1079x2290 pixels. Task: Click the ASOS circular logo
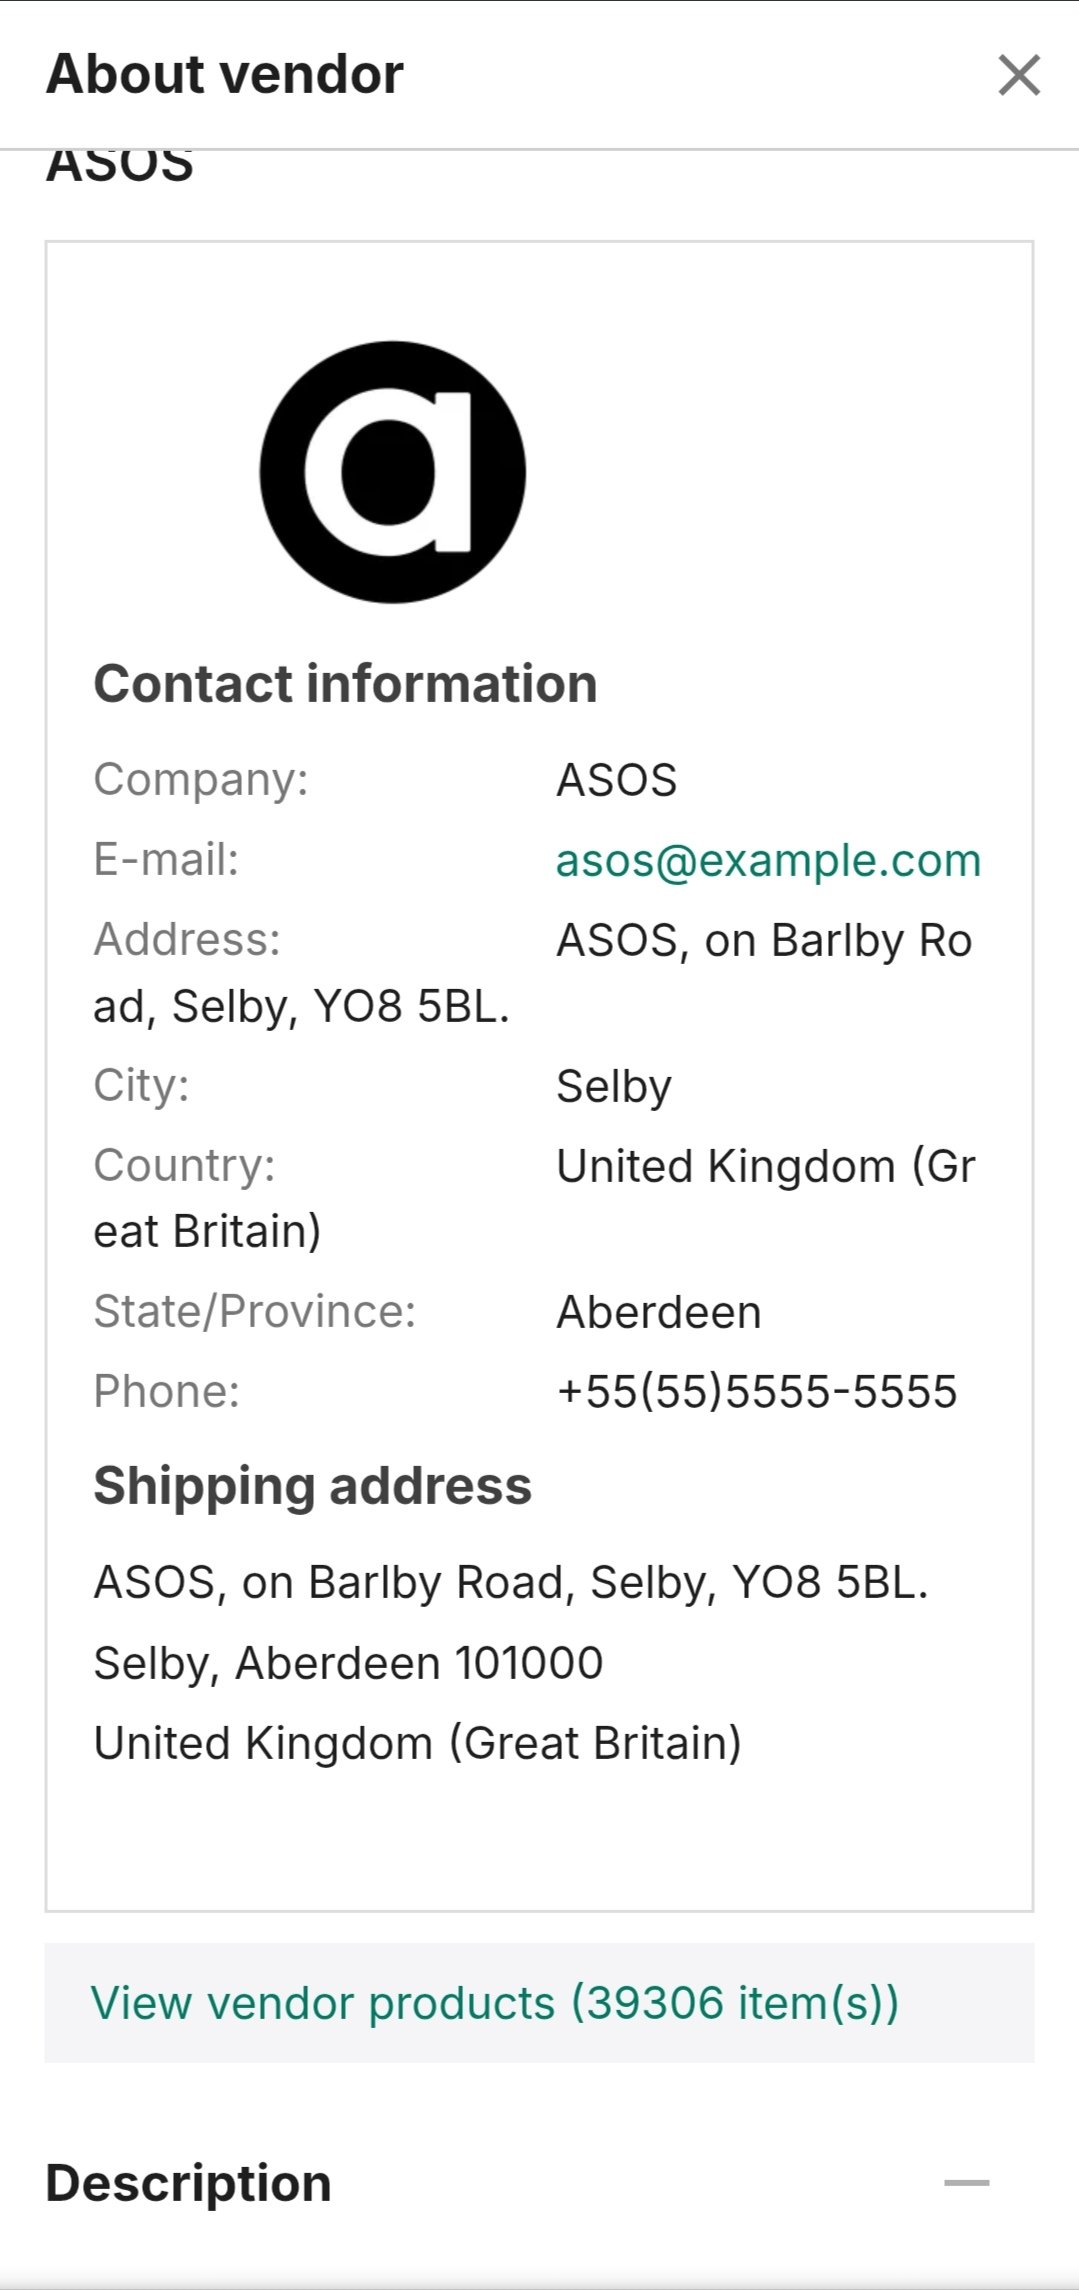click(392, 472)
